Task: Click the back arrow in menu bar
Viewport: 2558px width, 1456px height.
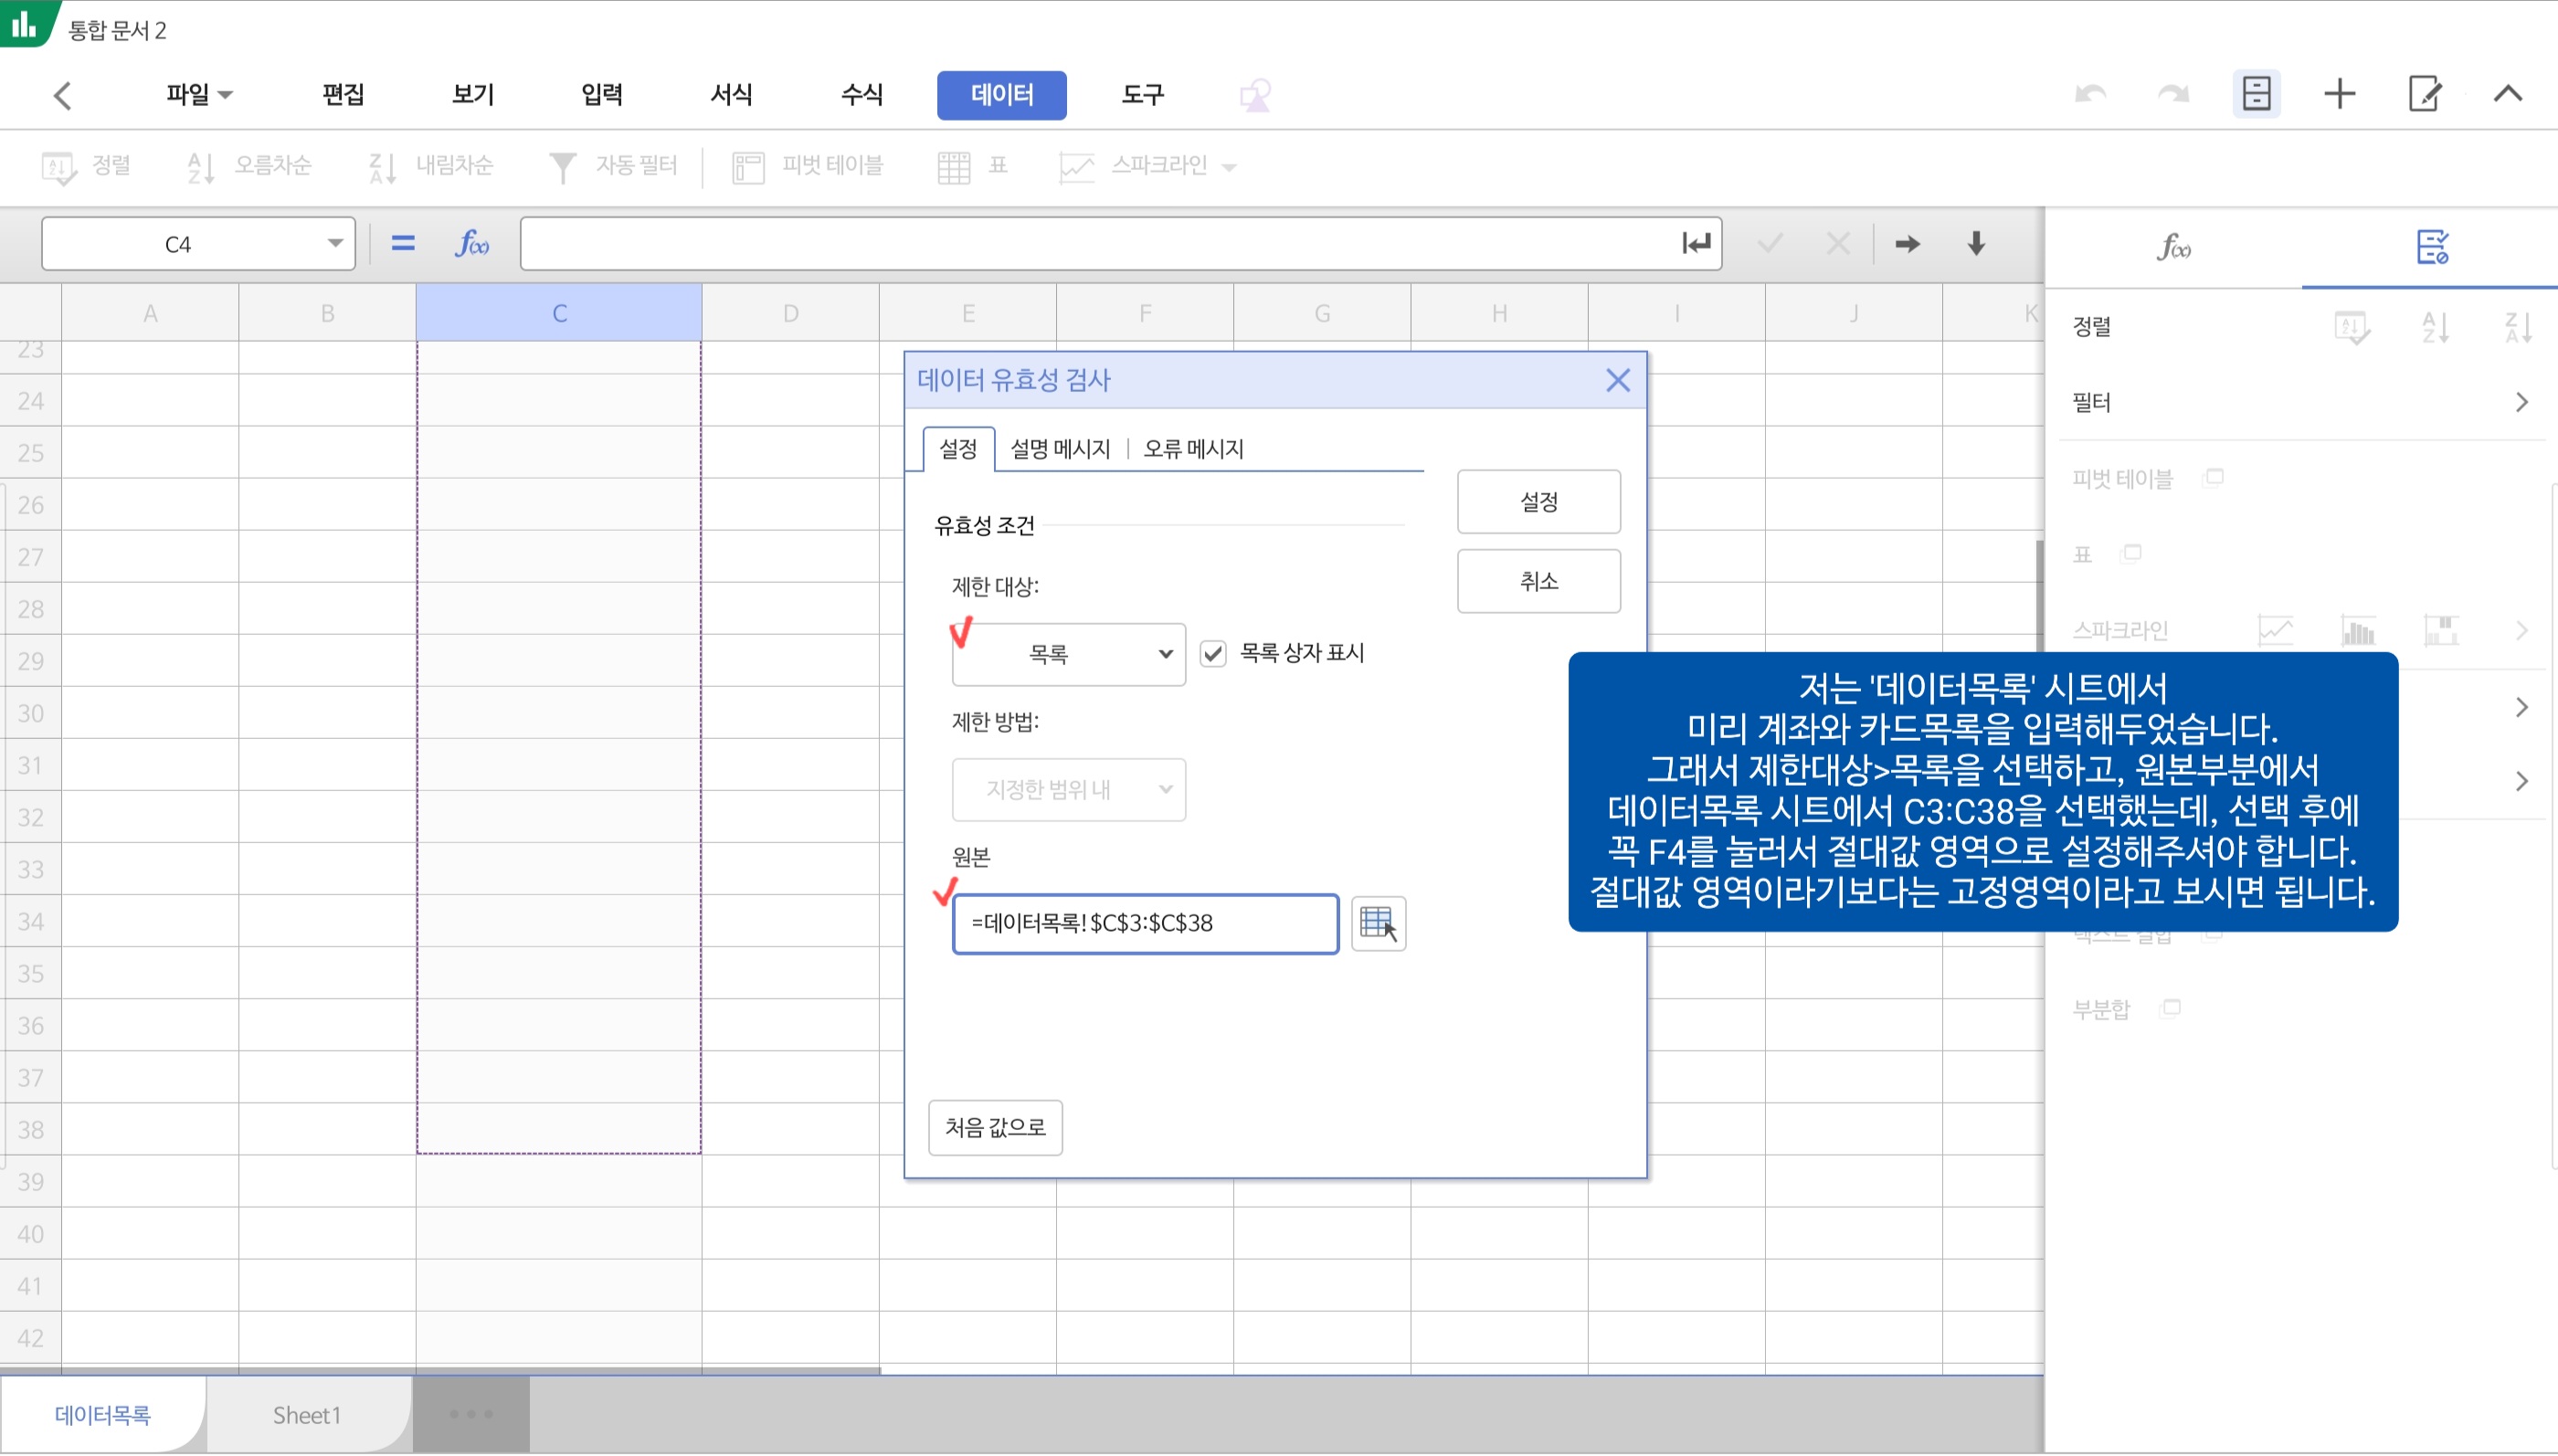Action: tap(63, 96)
